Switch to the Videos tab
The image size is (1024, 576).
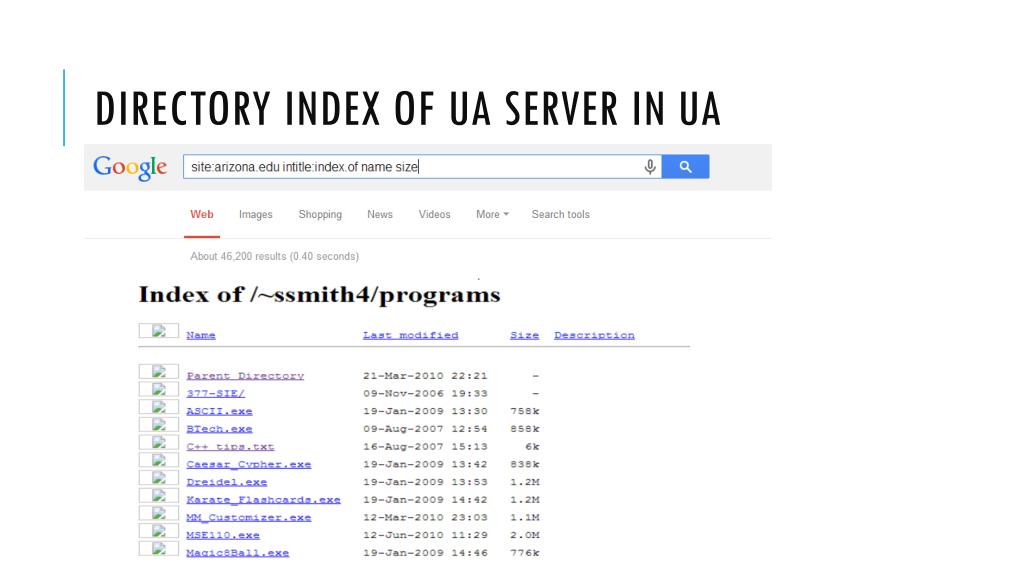434,214
